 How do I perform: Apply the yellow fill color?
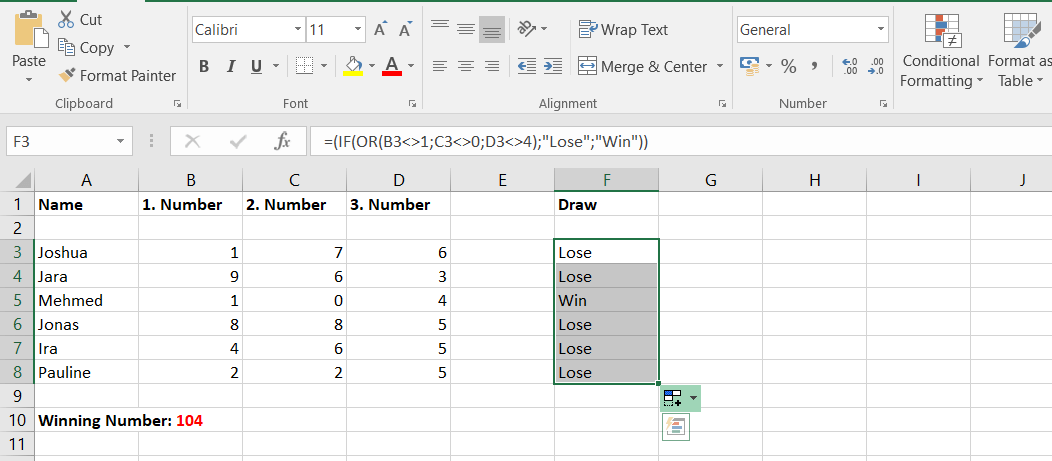coord(352,67)
